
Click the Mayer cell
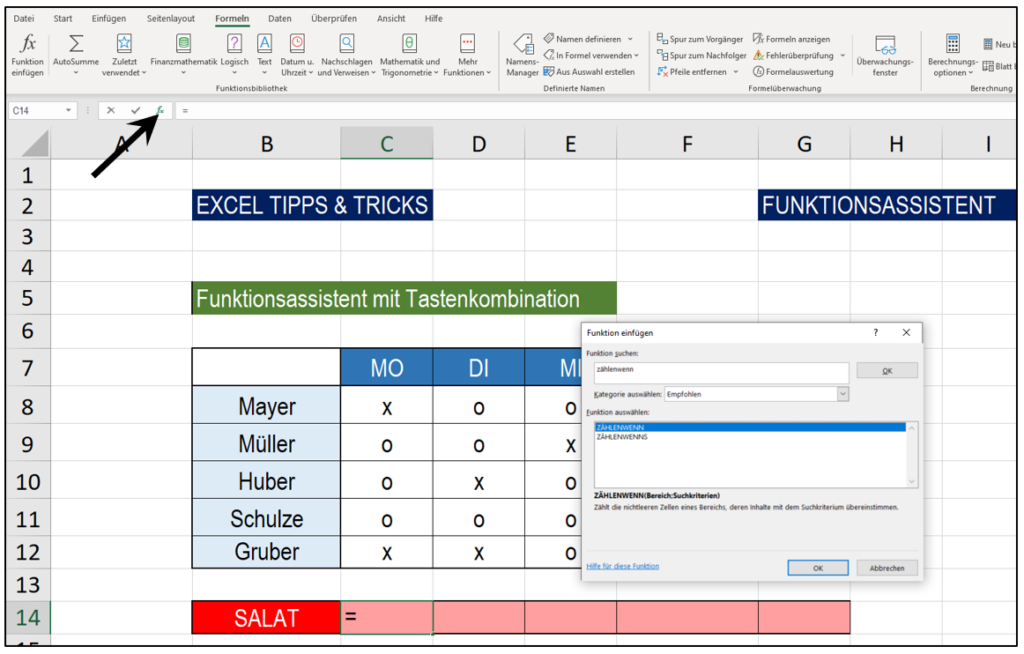[266, 406]
